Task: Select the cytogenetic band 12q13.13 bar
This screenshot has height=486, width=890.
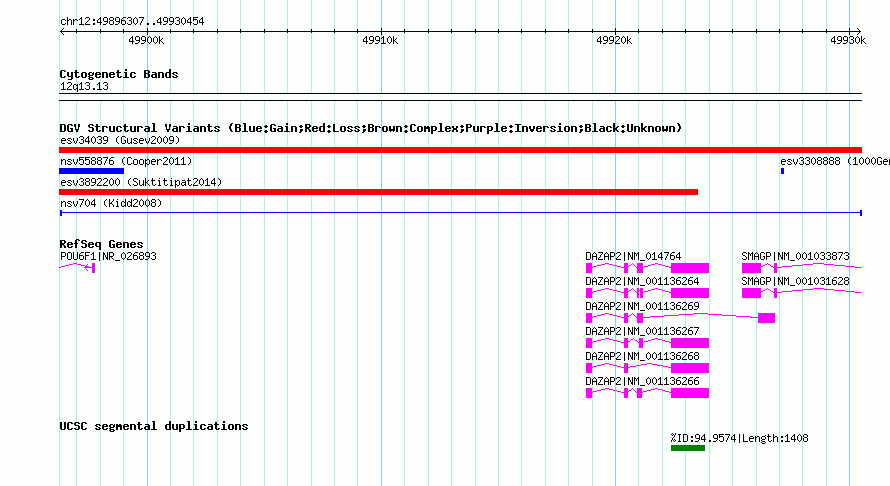Action: pyautogui.click(x=460, y=97)
